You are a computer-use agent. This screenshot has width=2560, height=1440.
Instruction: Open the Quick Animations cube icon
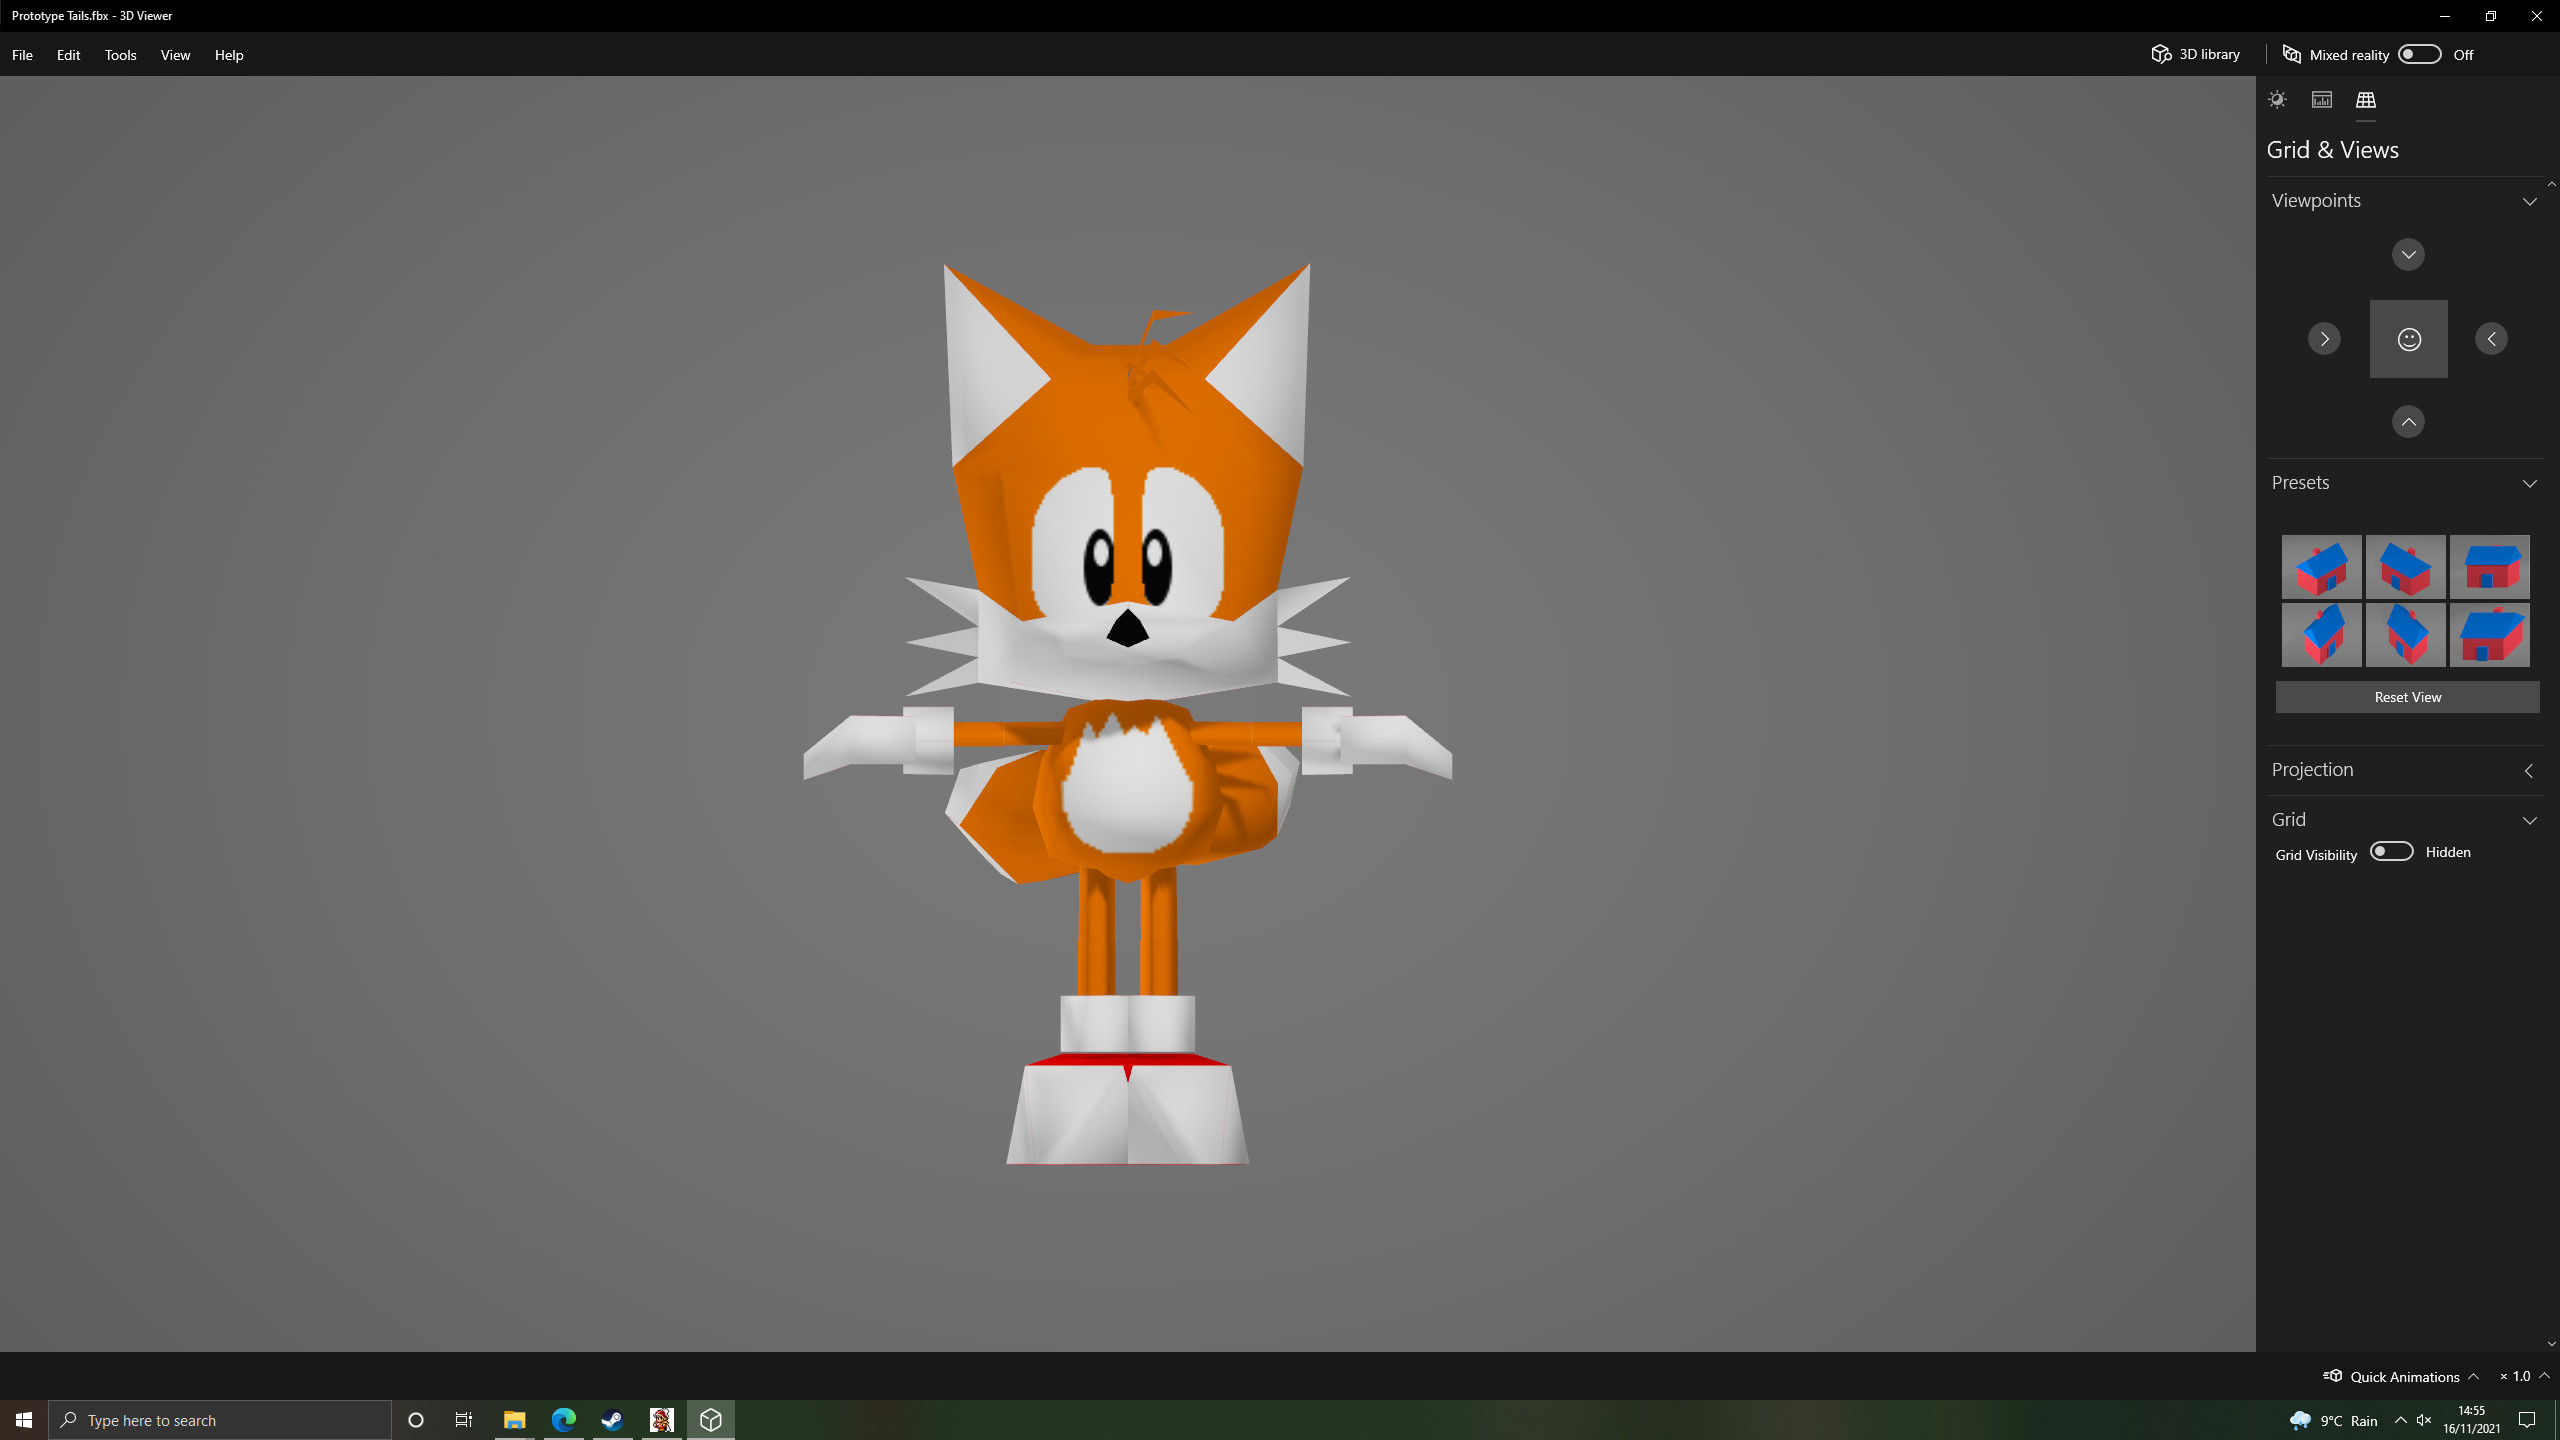tap(2333, 1376)
